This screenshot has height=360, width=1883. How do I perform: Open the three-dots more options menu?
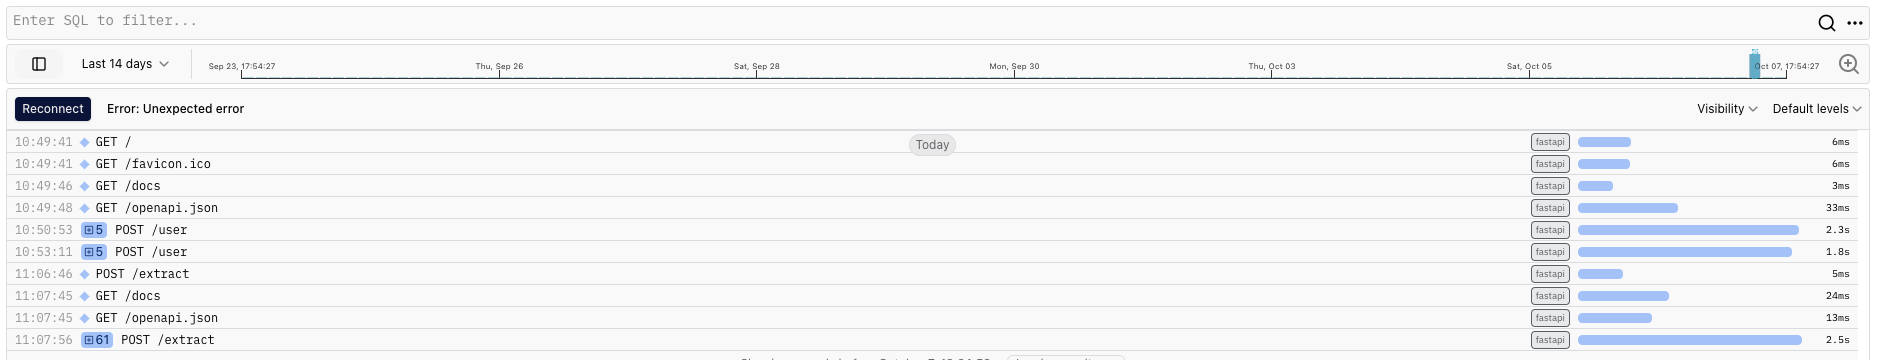1855,23
